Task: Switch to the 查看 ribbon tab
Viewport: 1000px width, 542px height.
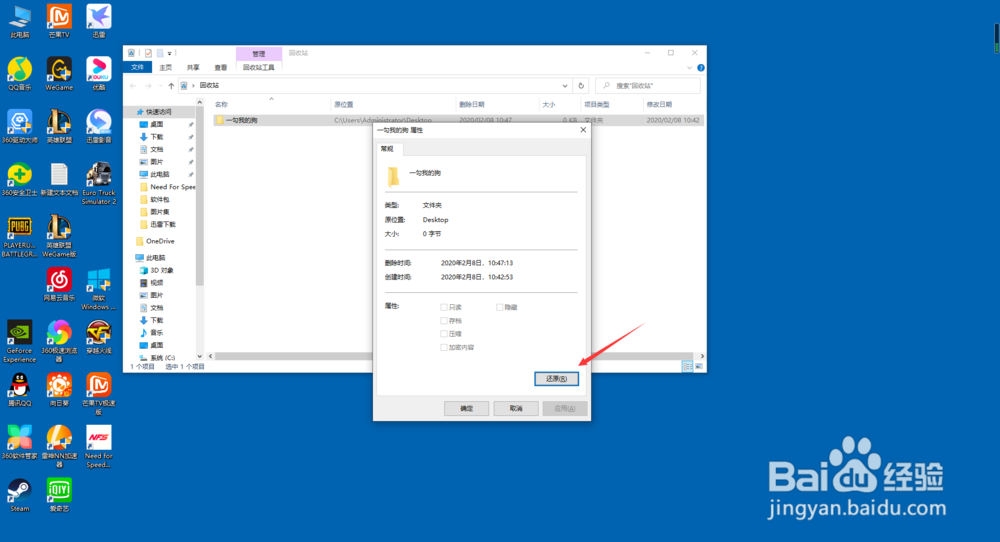Action: [221, 68]
